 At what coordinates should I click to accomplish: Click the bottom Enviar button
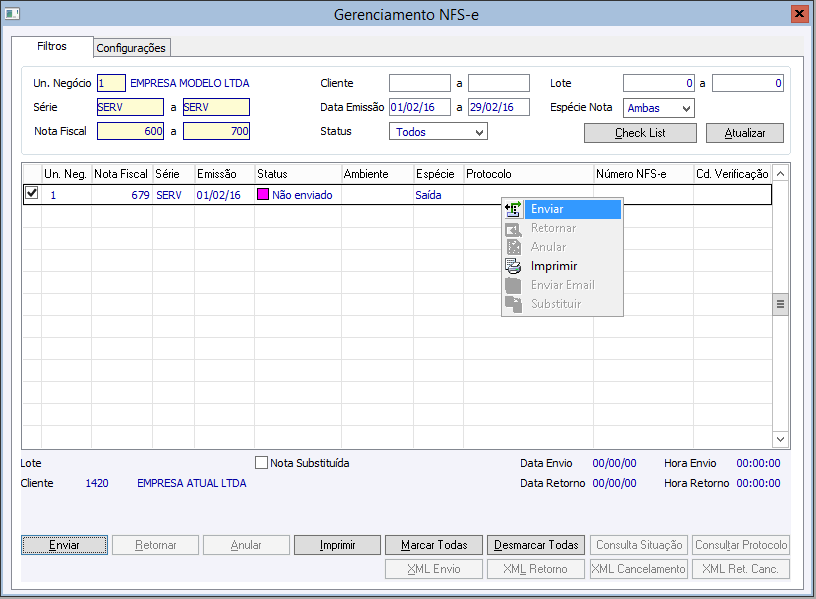click(x=65, y=545)
